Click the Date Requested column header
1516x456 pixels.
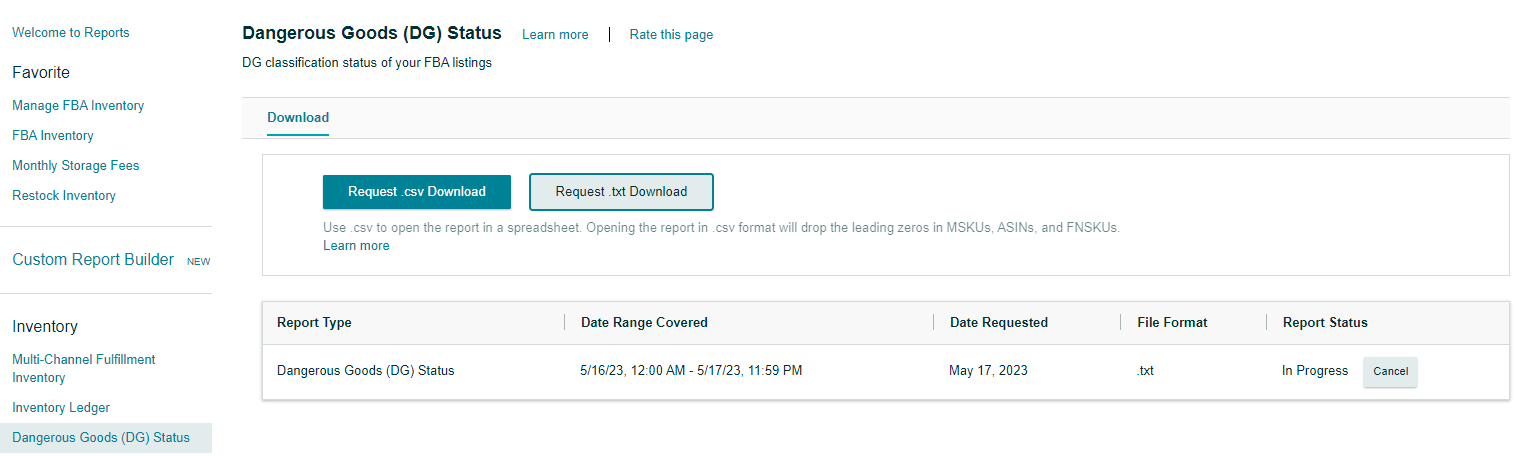[999, 323]
